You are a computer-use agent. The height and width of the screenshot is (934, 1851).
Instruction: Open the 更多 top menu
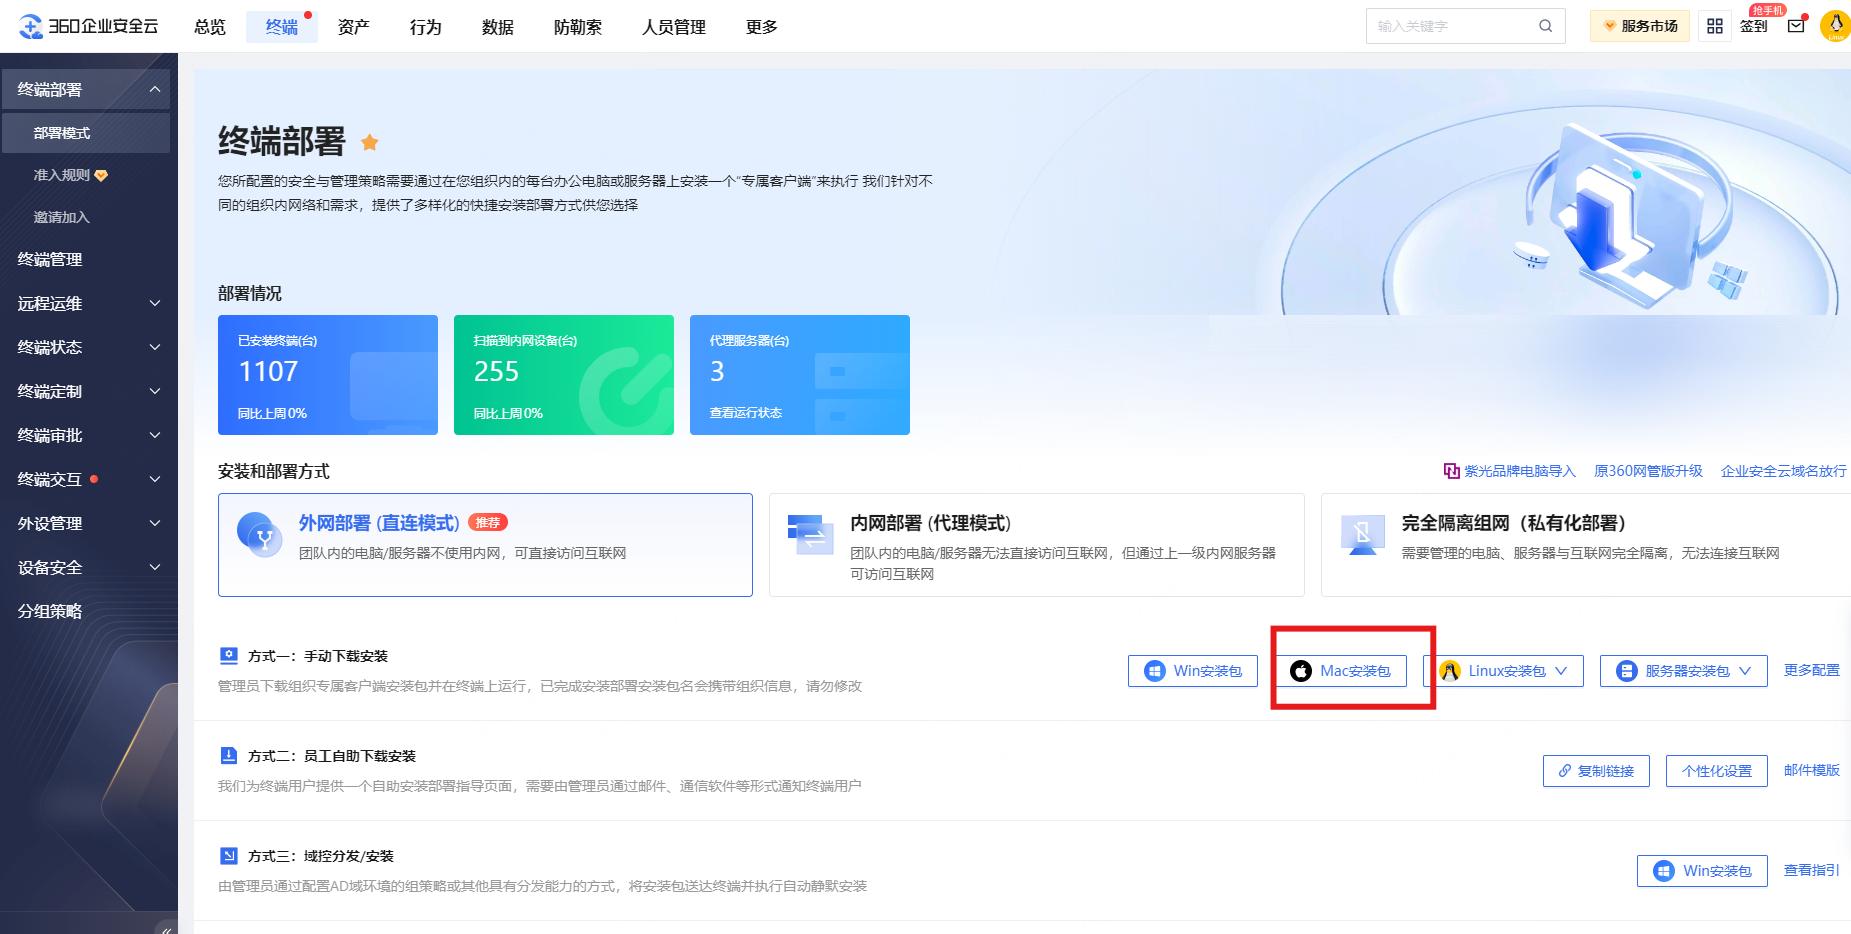click(762, 27)
